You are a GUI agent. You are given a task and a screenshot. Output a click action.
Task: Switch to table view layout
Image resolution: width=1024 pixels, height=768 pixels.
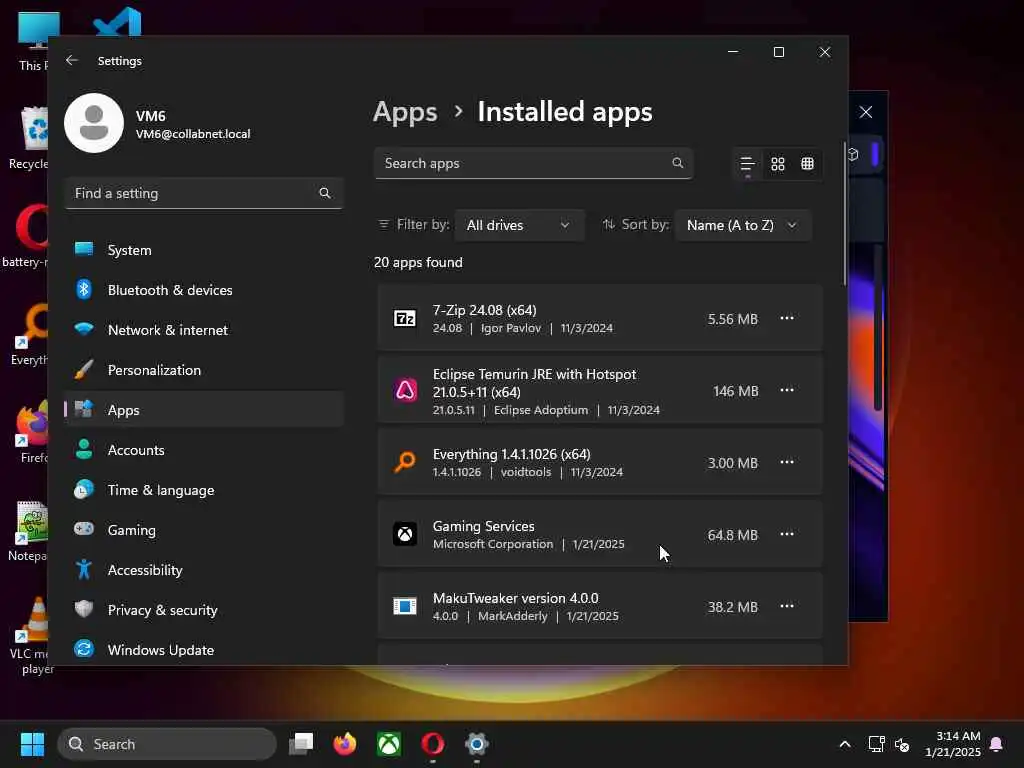click(808, 164)
